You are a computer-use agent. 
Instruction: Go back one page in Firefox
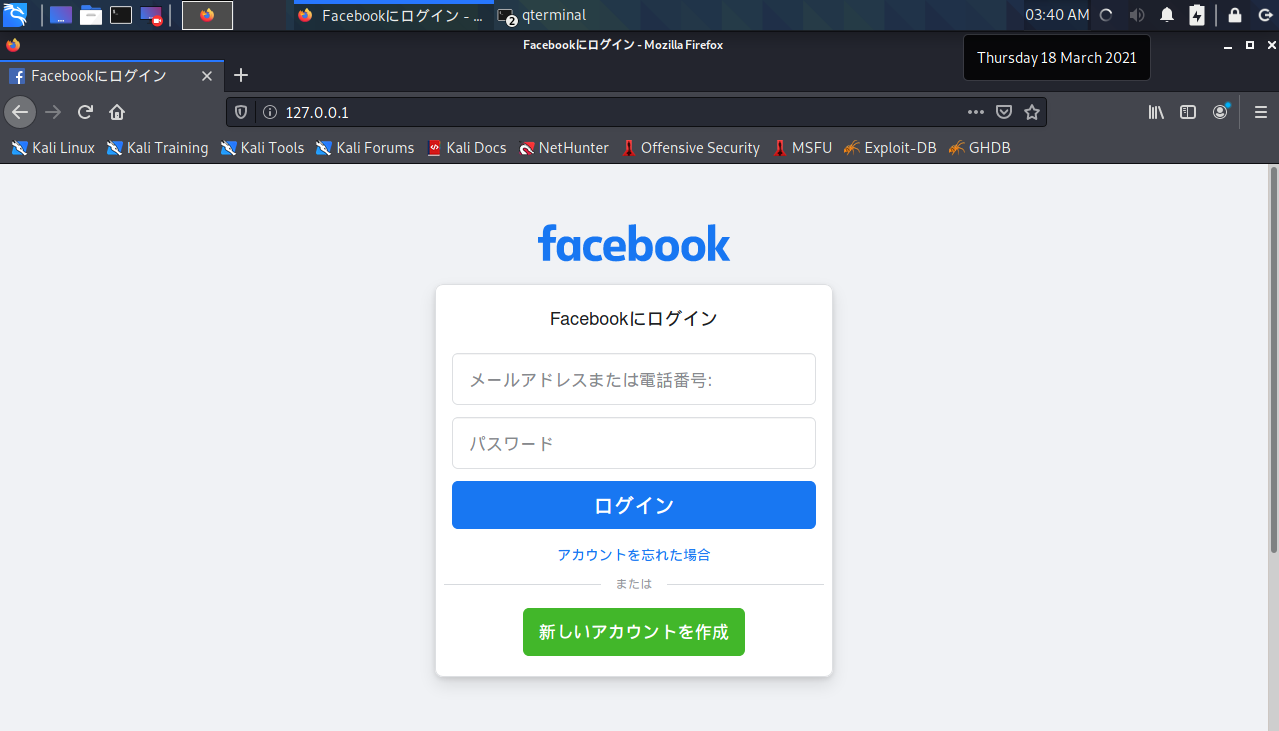pyautogui.click(x=20, y=112)
